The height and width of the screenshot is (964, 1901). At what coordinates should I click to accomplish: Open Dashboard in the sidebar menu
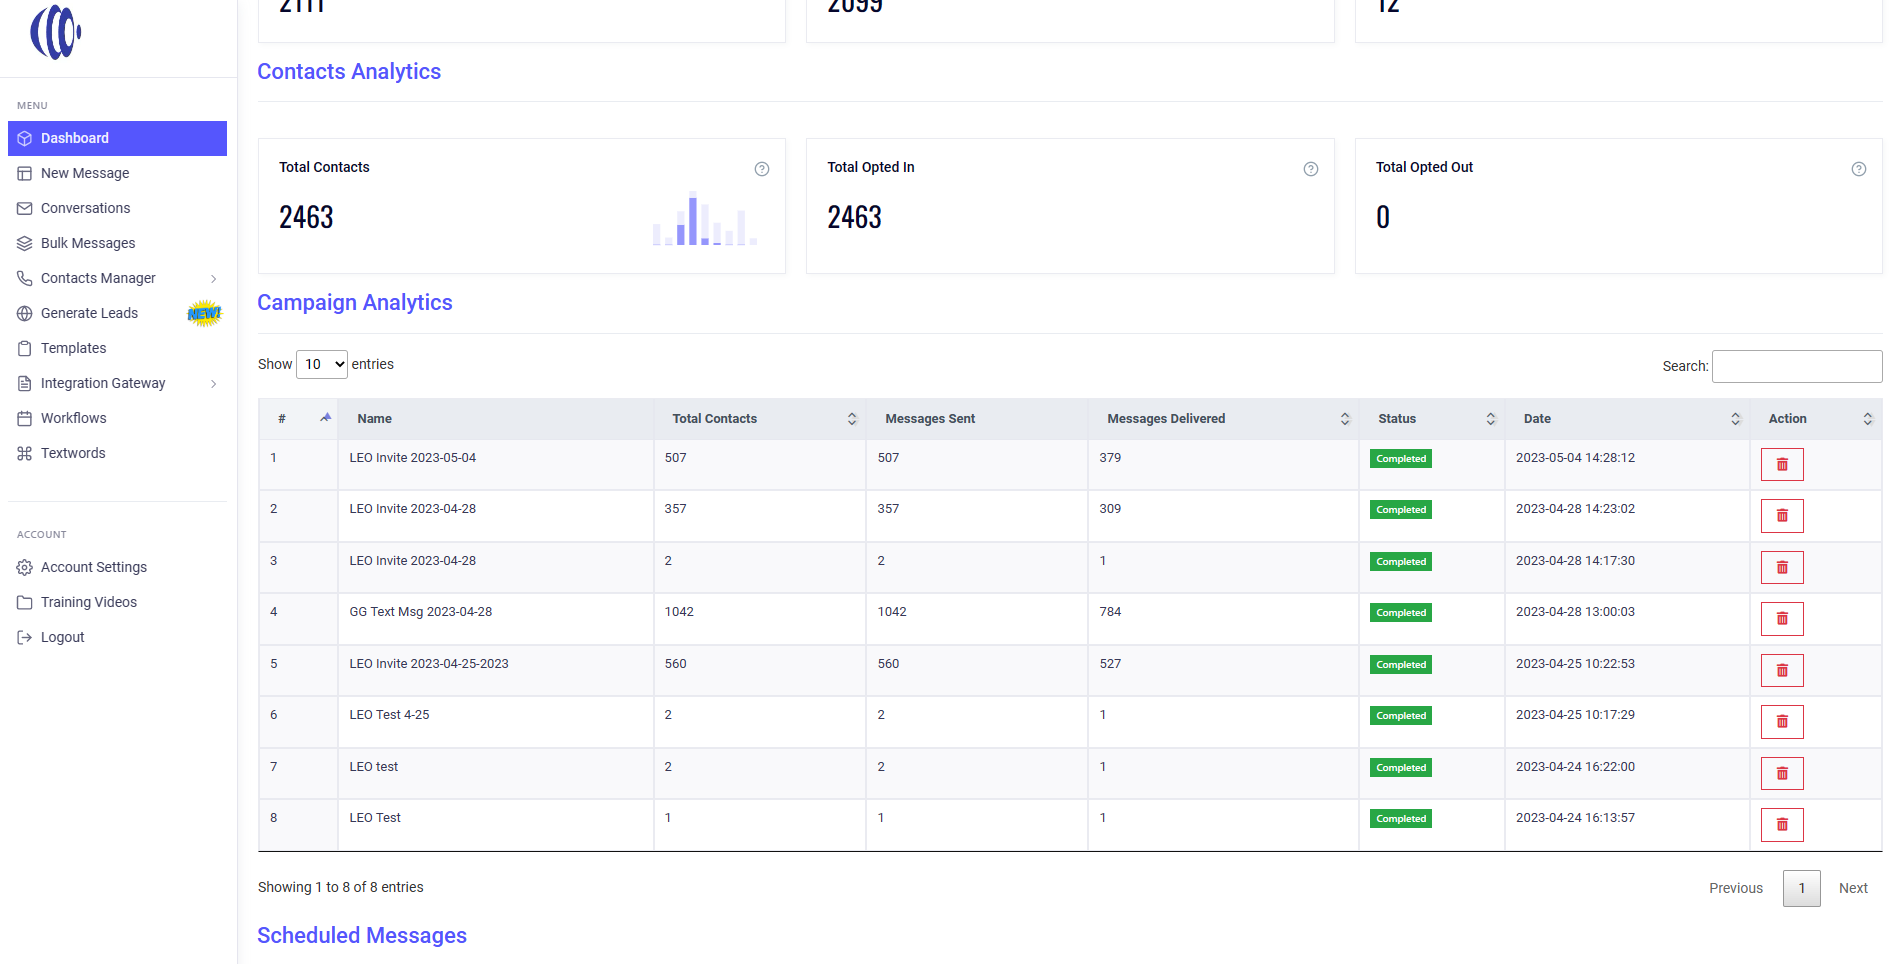[x=117, y=138]
